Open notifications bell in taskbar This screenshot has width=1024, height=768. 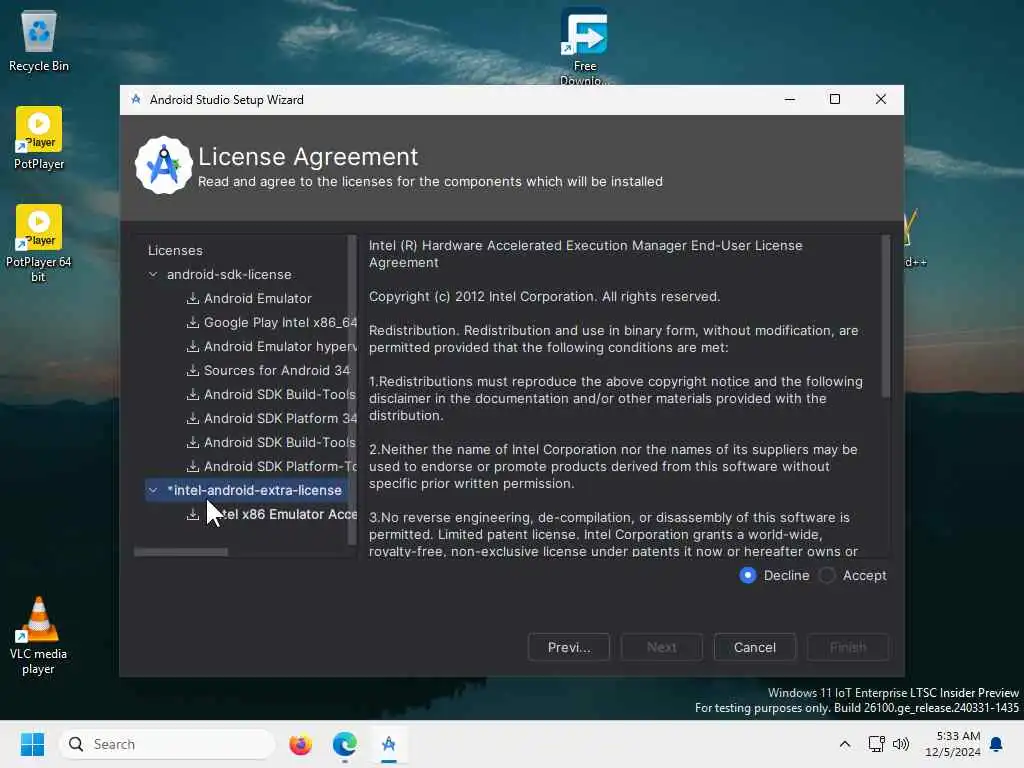(996, 744)
